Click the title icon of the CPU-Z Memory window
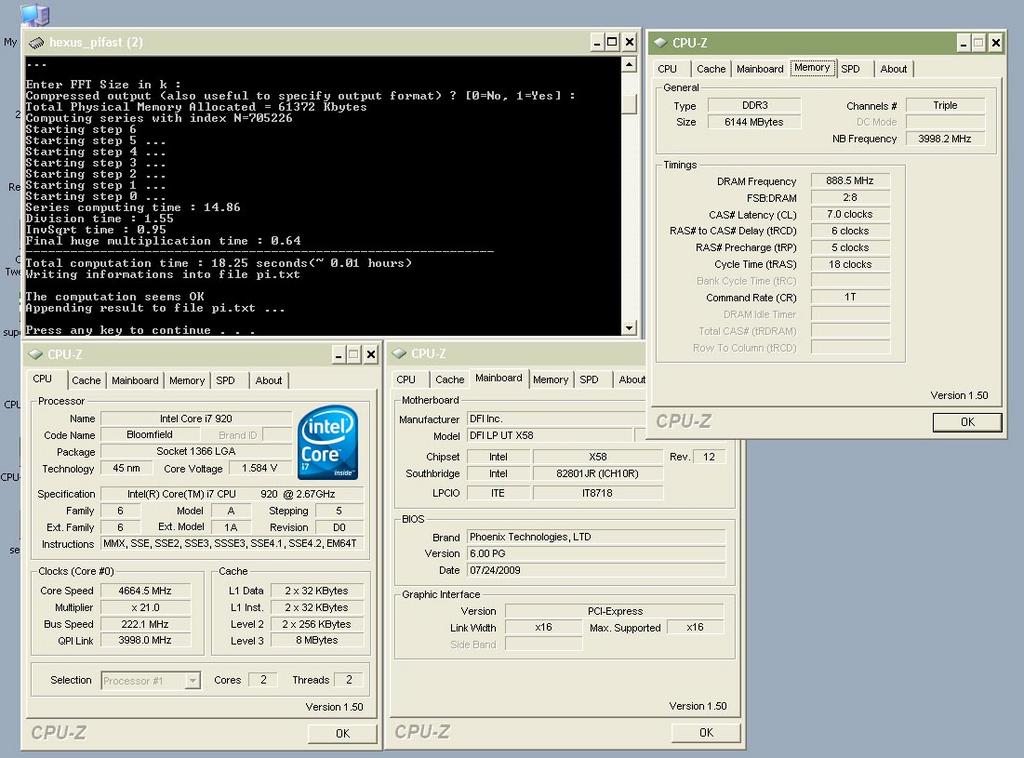 pos(661,42)
